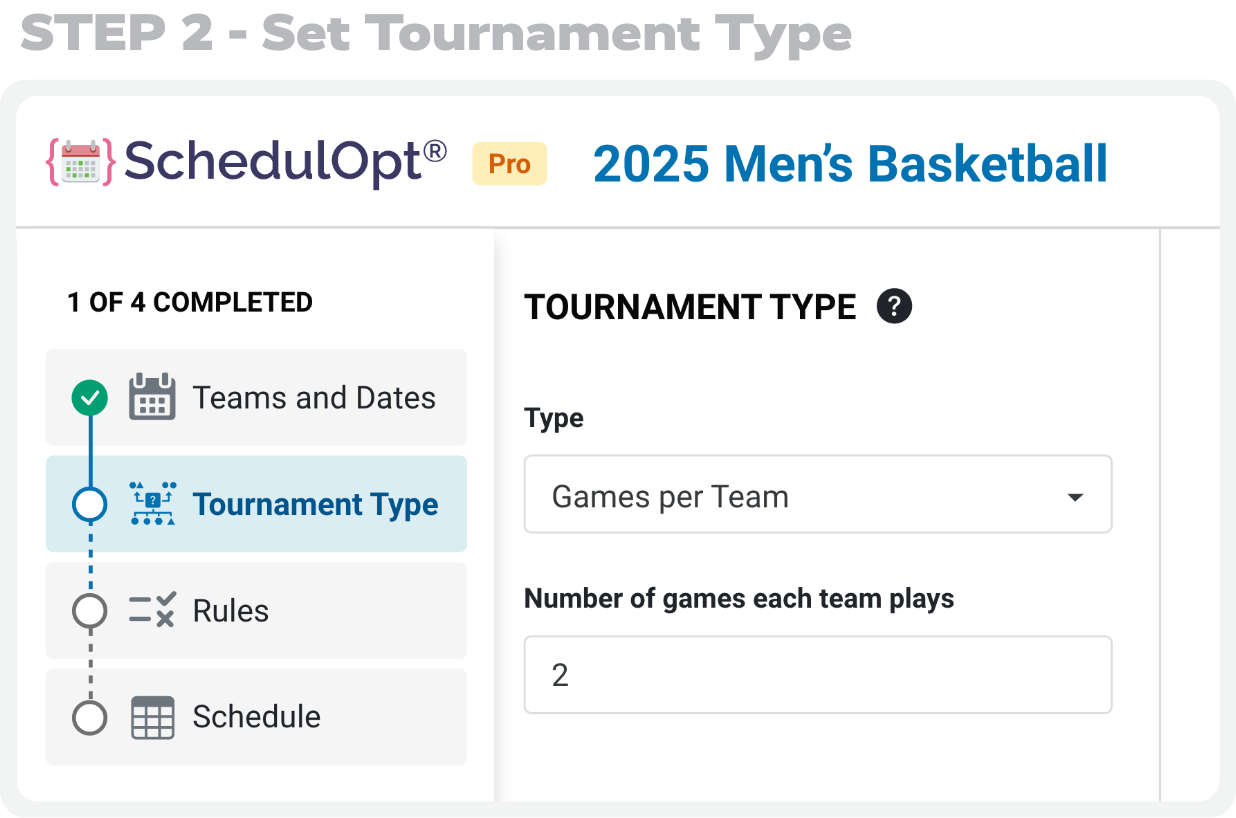
Task: Select the Tournament Type sidebar item
Action: (x=256, y=504)
